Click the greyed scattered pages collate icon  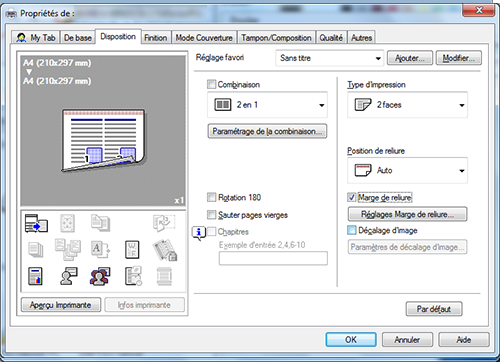pos(68,249)
